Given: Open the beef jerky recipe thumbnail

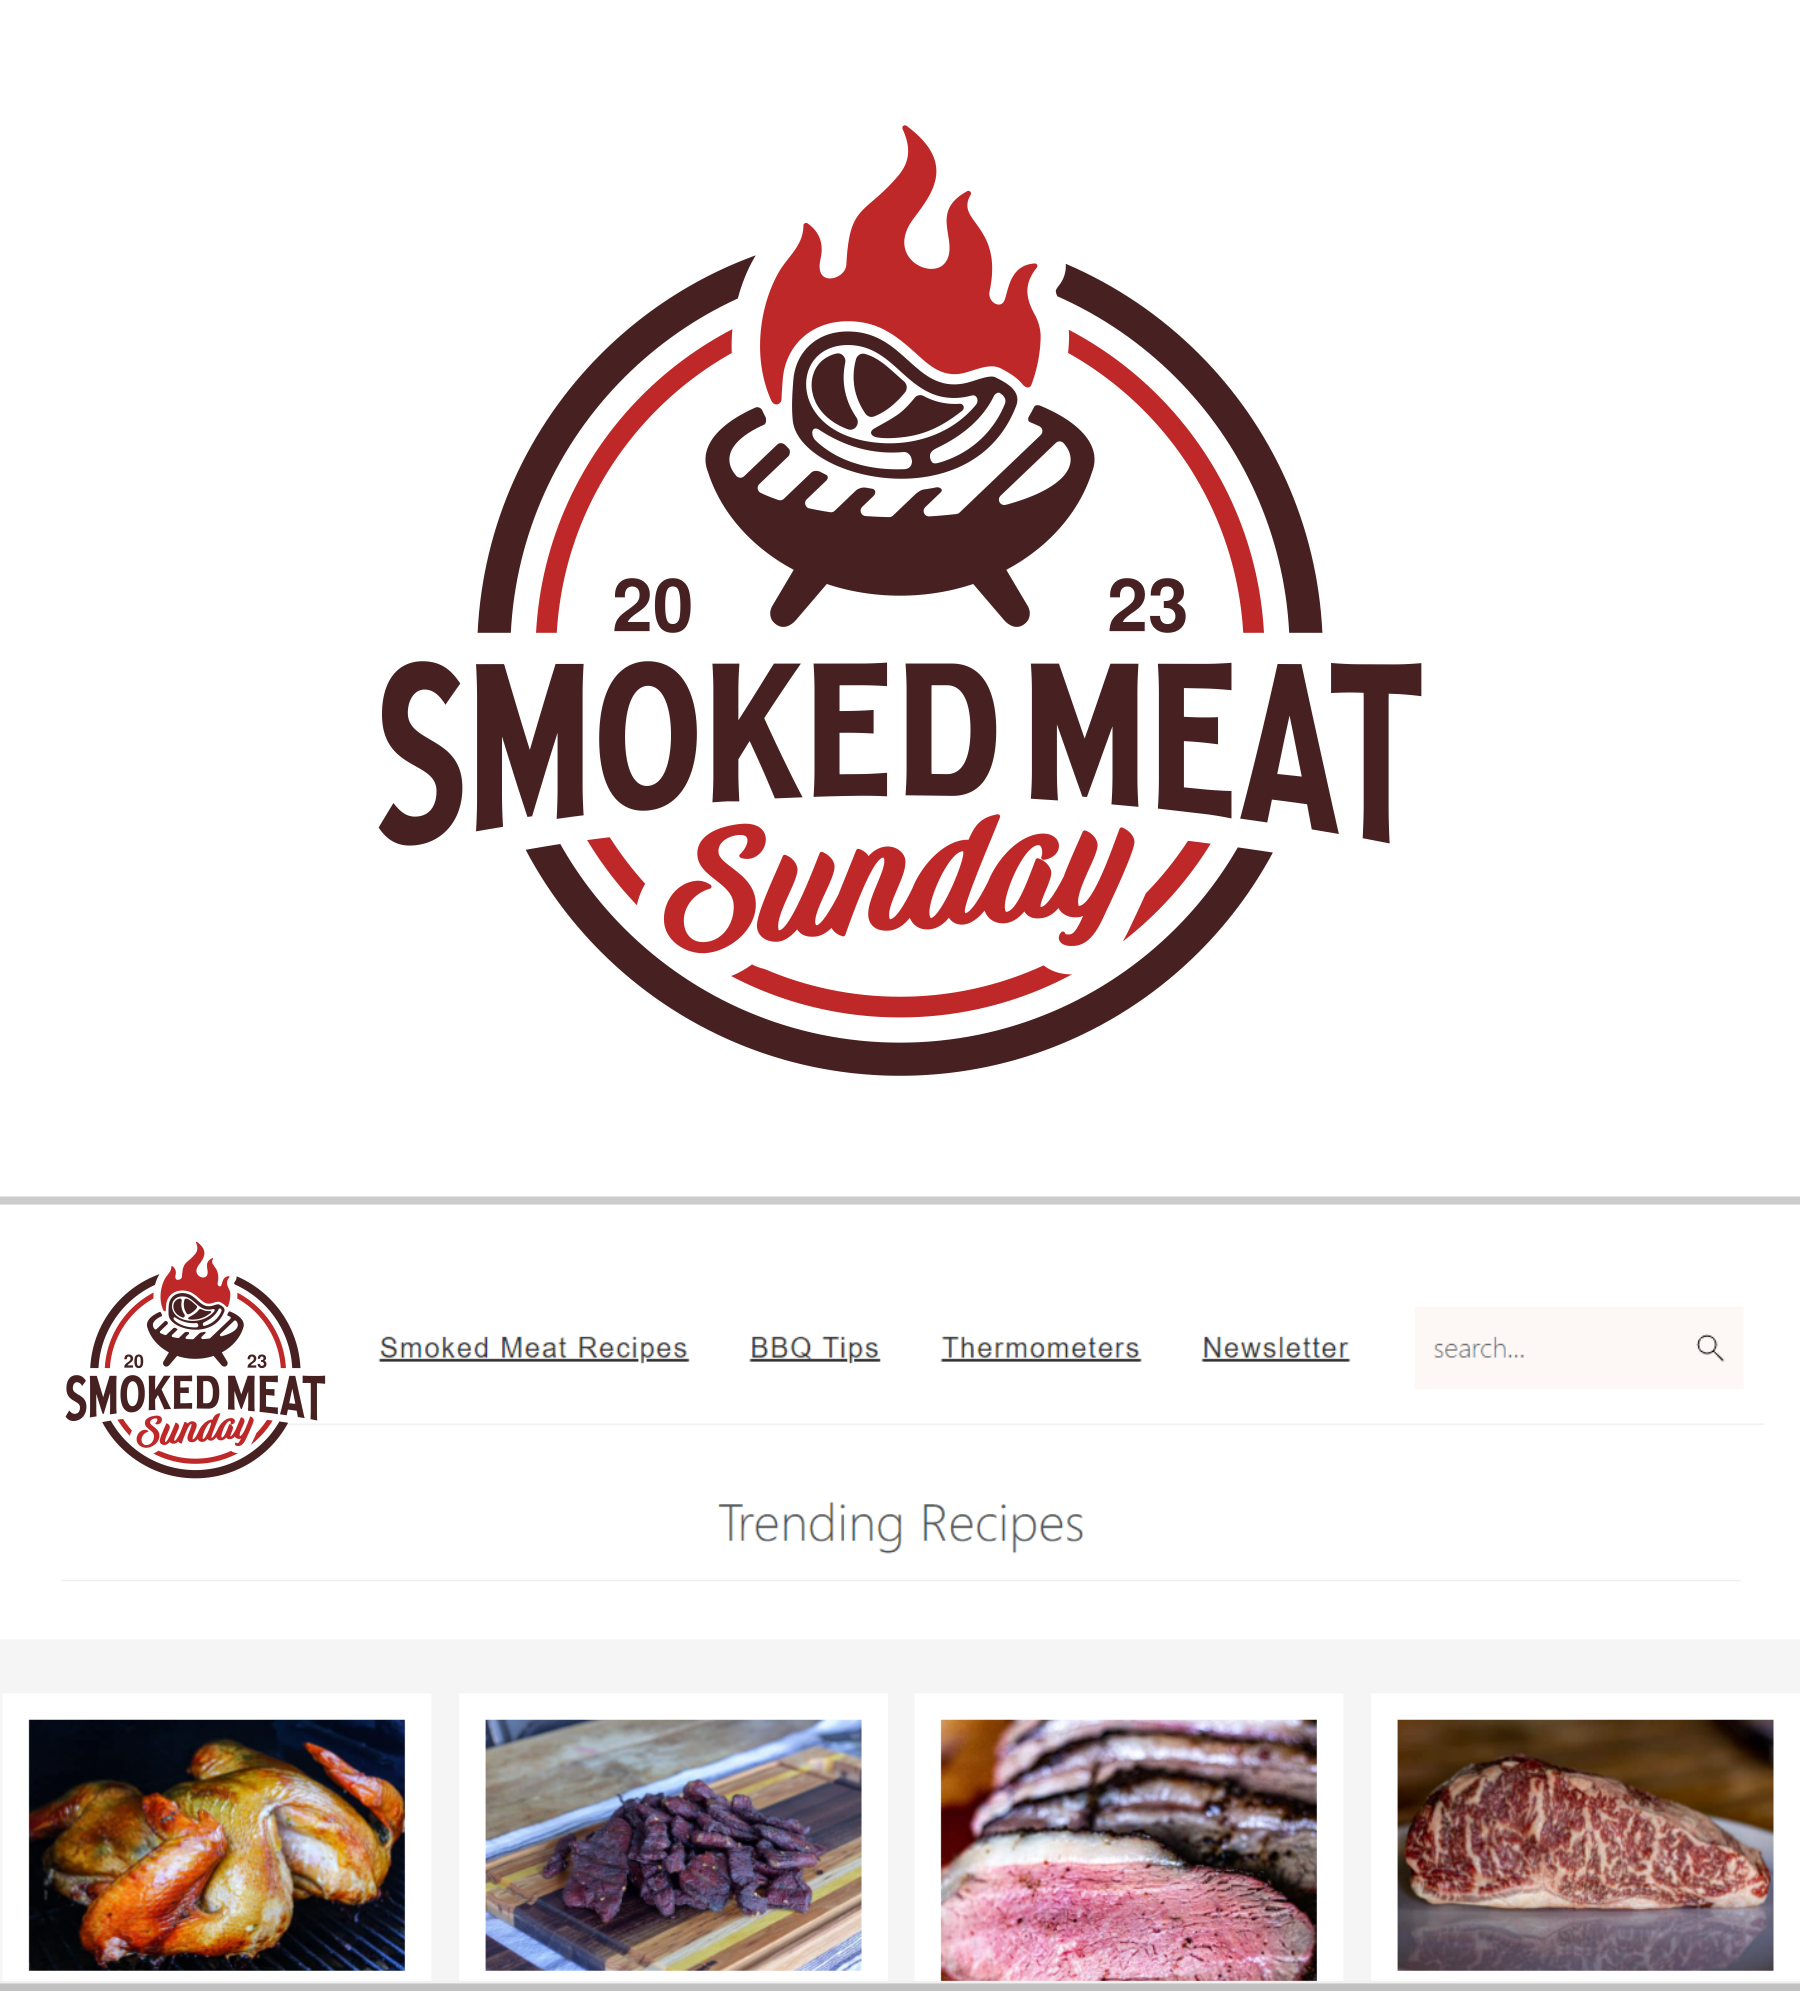Looking at the screenshot, I should [x=673, y=1845].
